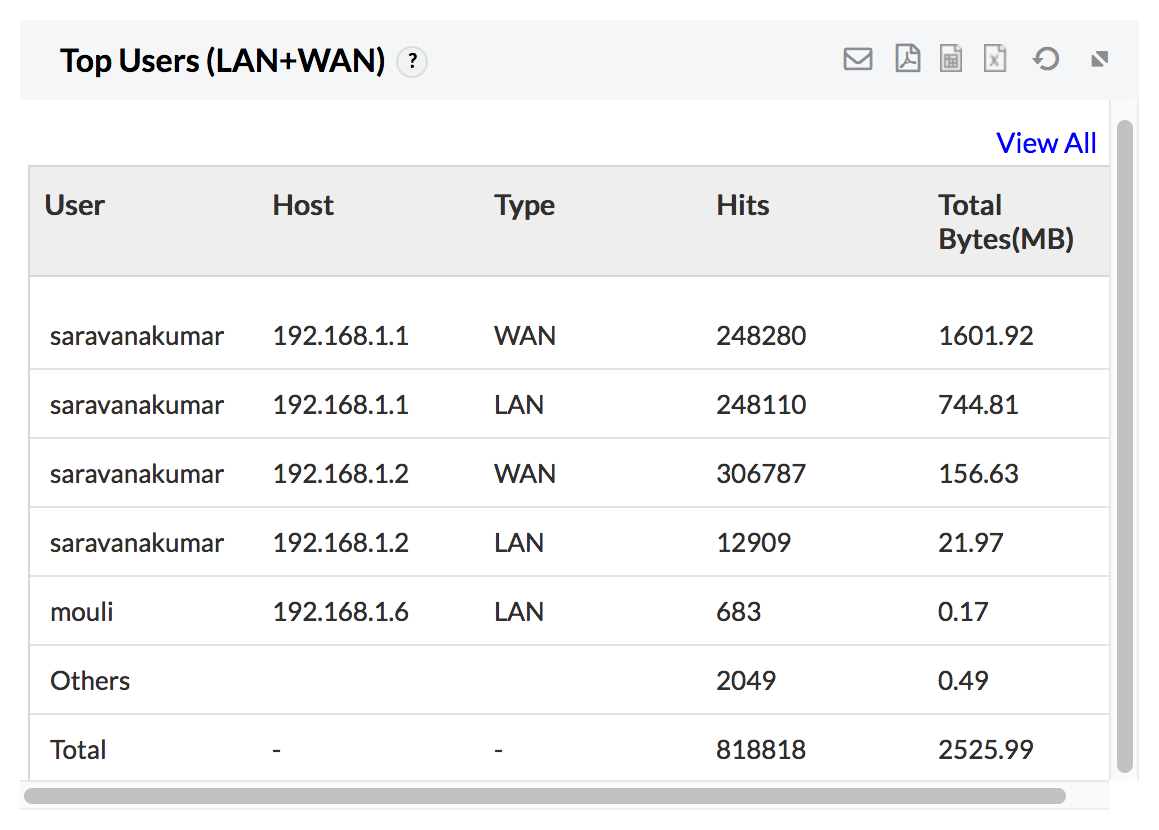Open help icon beside Top Users title
The image size is (1159, 830).
(x=411, y=63)
